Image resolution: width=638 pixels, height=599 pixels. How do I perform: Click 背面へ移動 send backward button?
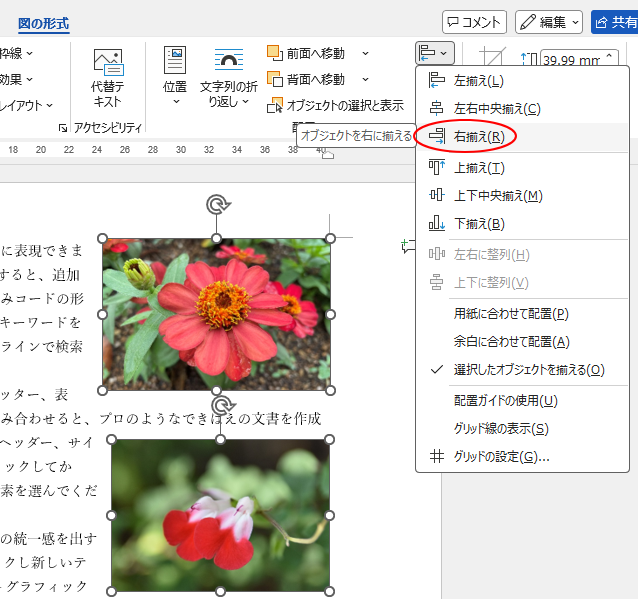tap(306, 79)
